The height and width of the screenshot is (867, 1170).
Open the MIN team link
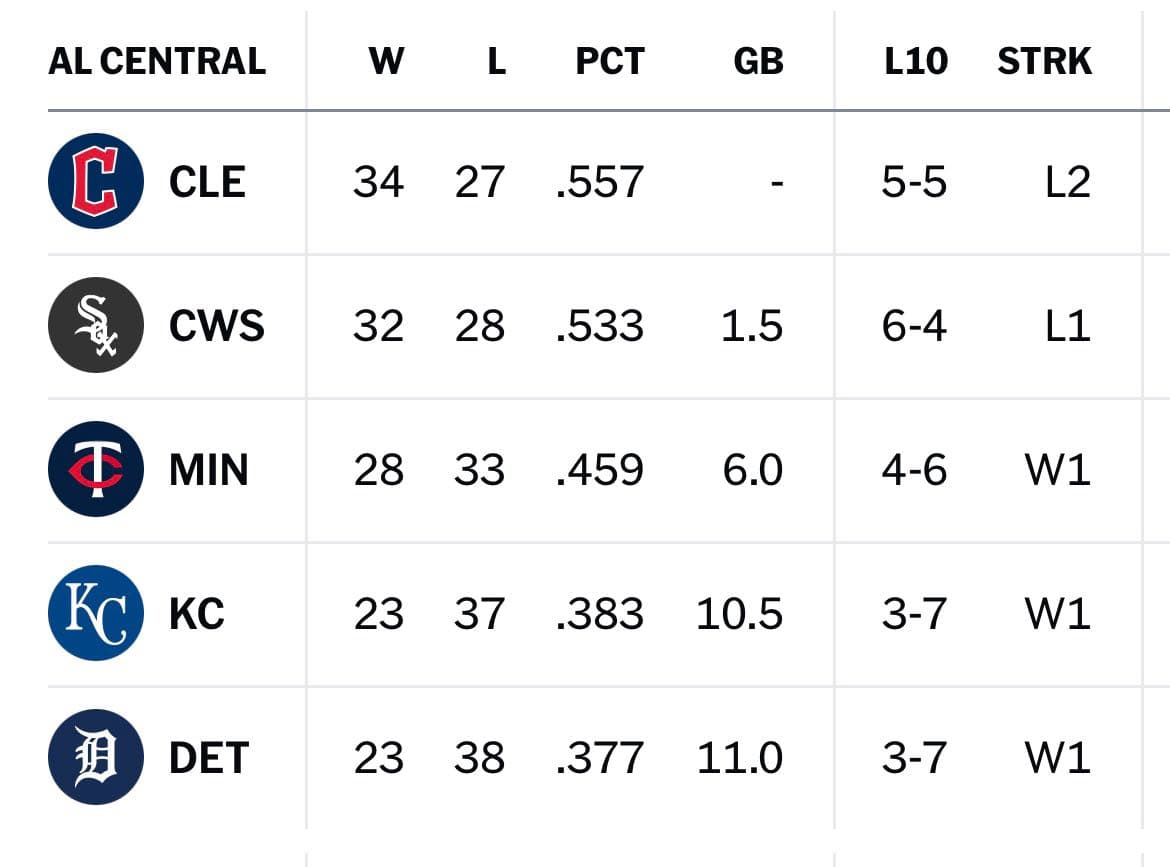point(208,470)
